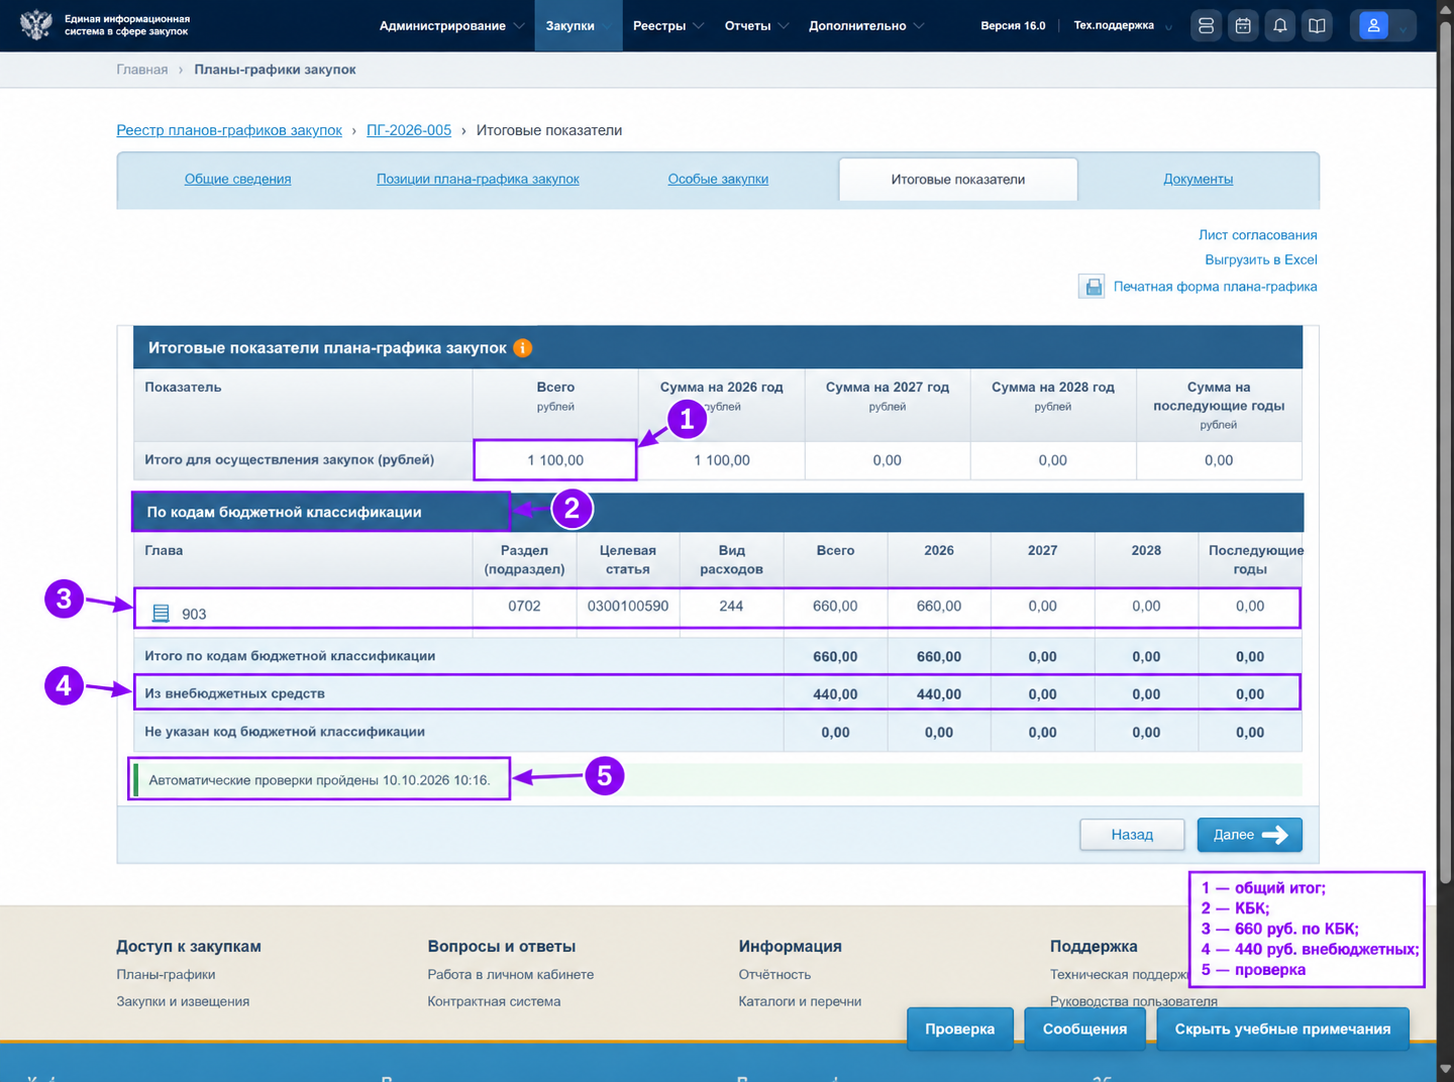The image size is (1454, 1082).
Task: Expand the Отчеты dropdown menu
Action: point(756,26)
